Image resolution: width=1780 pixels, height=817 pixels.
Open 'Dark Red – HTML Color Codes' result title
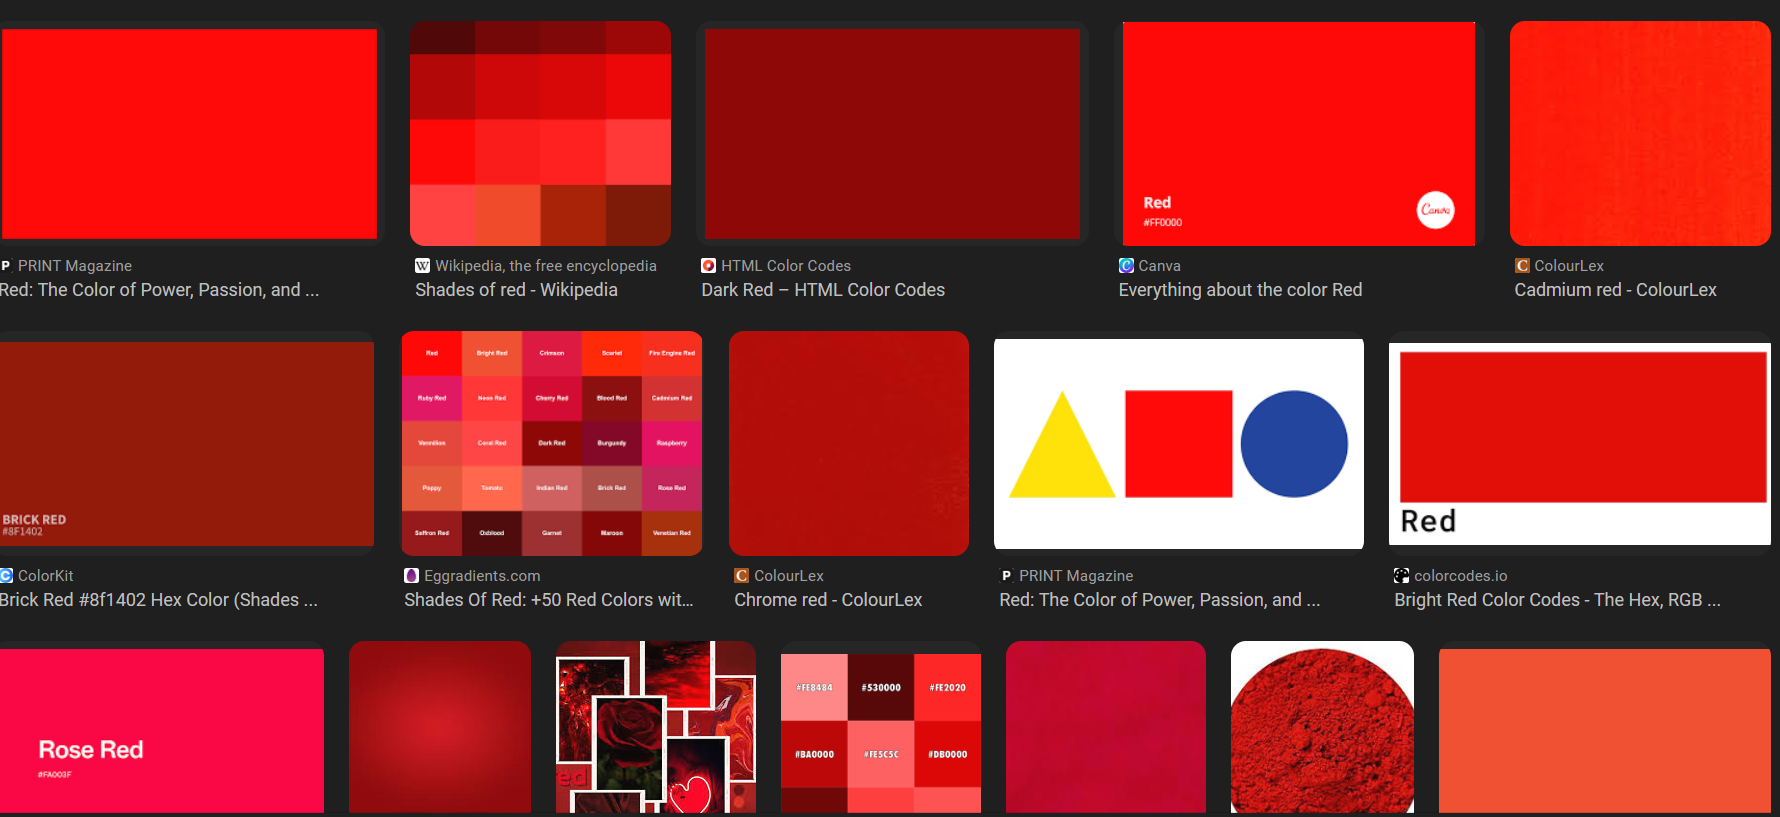tap(823, 290)
